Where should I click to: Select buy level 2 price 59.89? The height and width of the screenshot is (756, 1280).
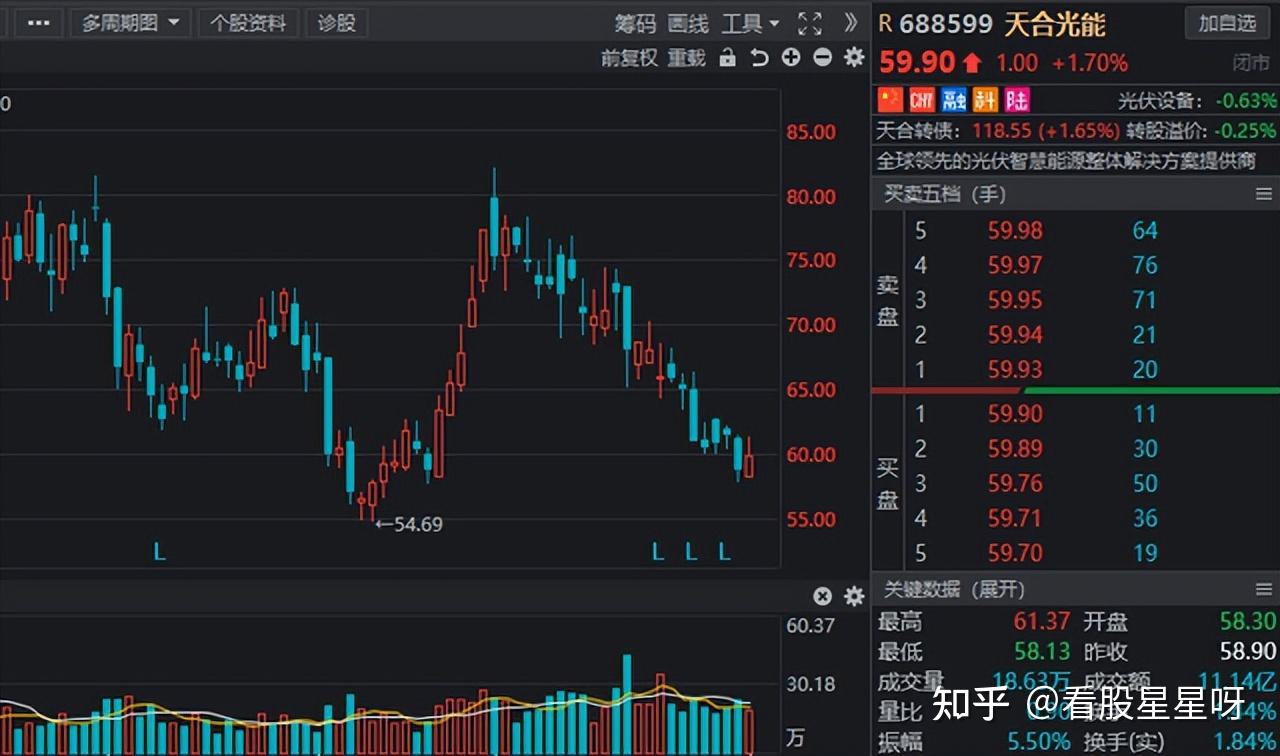[x=1015, y=449]
